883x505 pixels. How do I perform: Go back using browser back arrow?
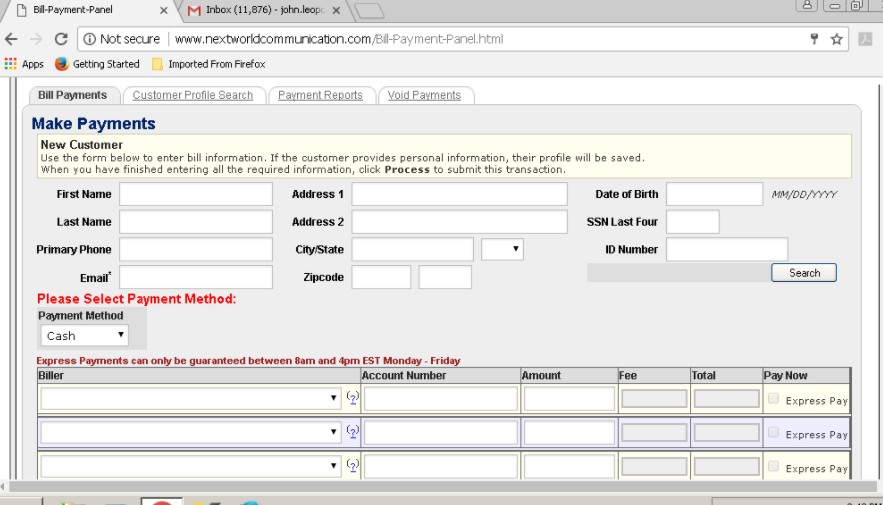[x=11, y=39]
